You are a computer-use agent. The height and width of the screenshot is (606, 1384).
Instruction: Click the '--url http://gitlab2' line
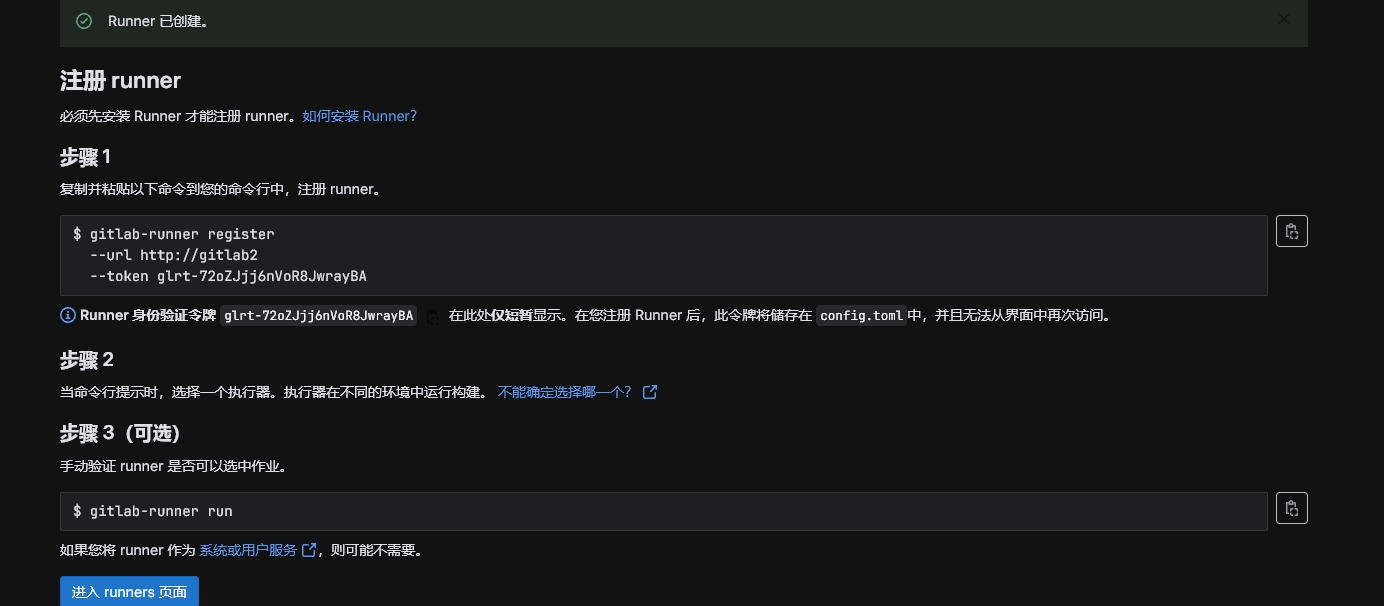(173, 255)
